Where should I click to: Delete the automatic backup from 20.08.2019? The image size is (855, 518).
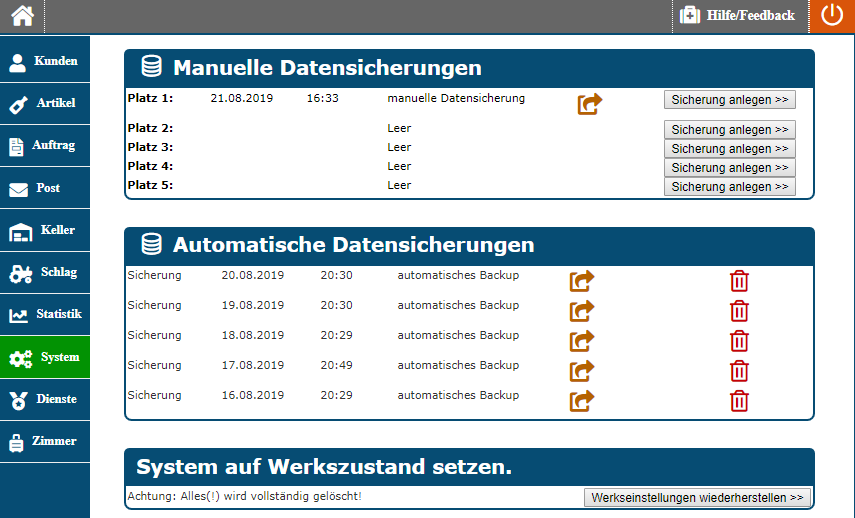pyautogui.click(x=739, y=281)
